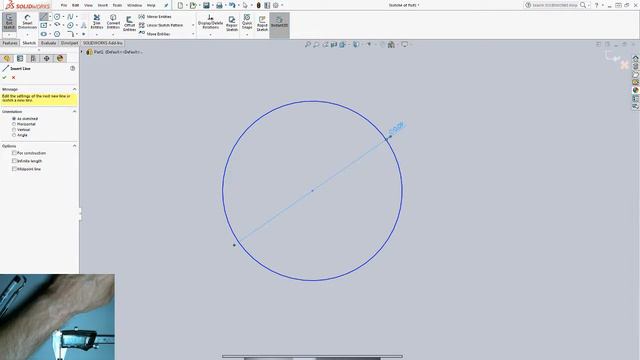Click the Print icon
640x360 pixels.
tap(219, 5)
